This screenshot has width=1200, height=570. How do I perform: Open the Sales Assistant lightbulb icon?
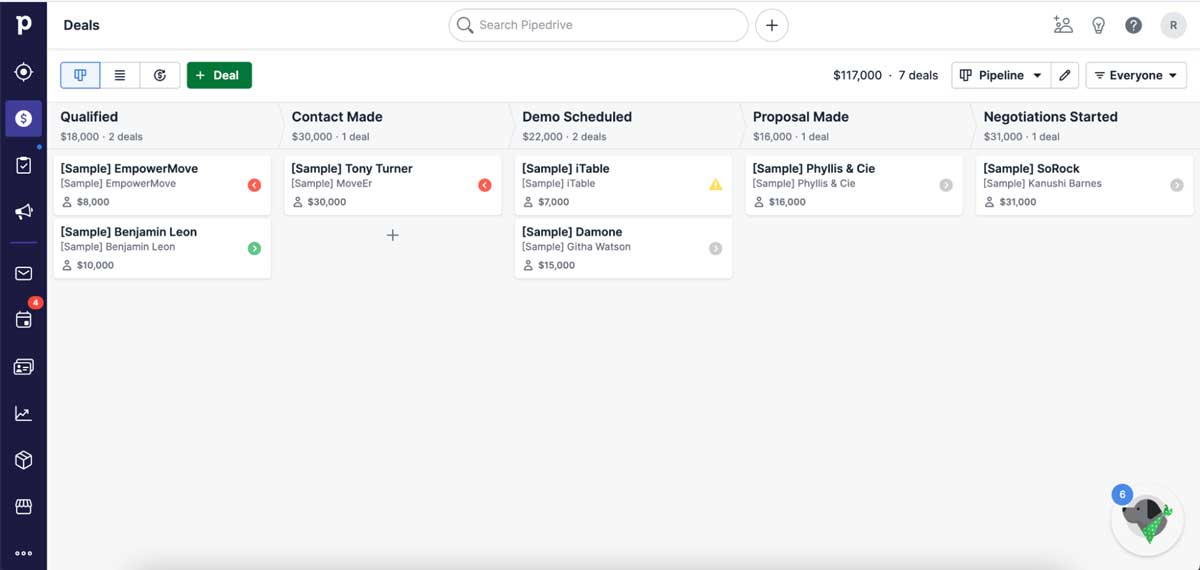coord(1098,25)
